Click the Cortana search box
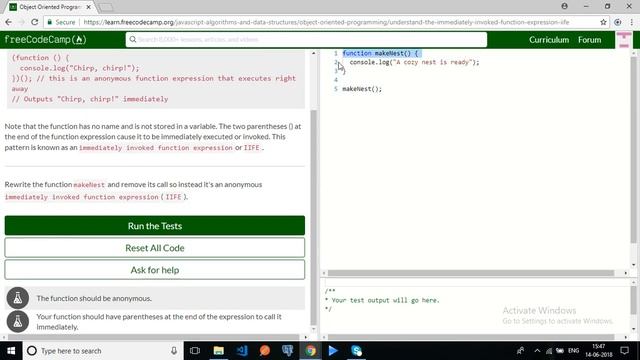Screen dimensions: 640x360 pos(102,351)
